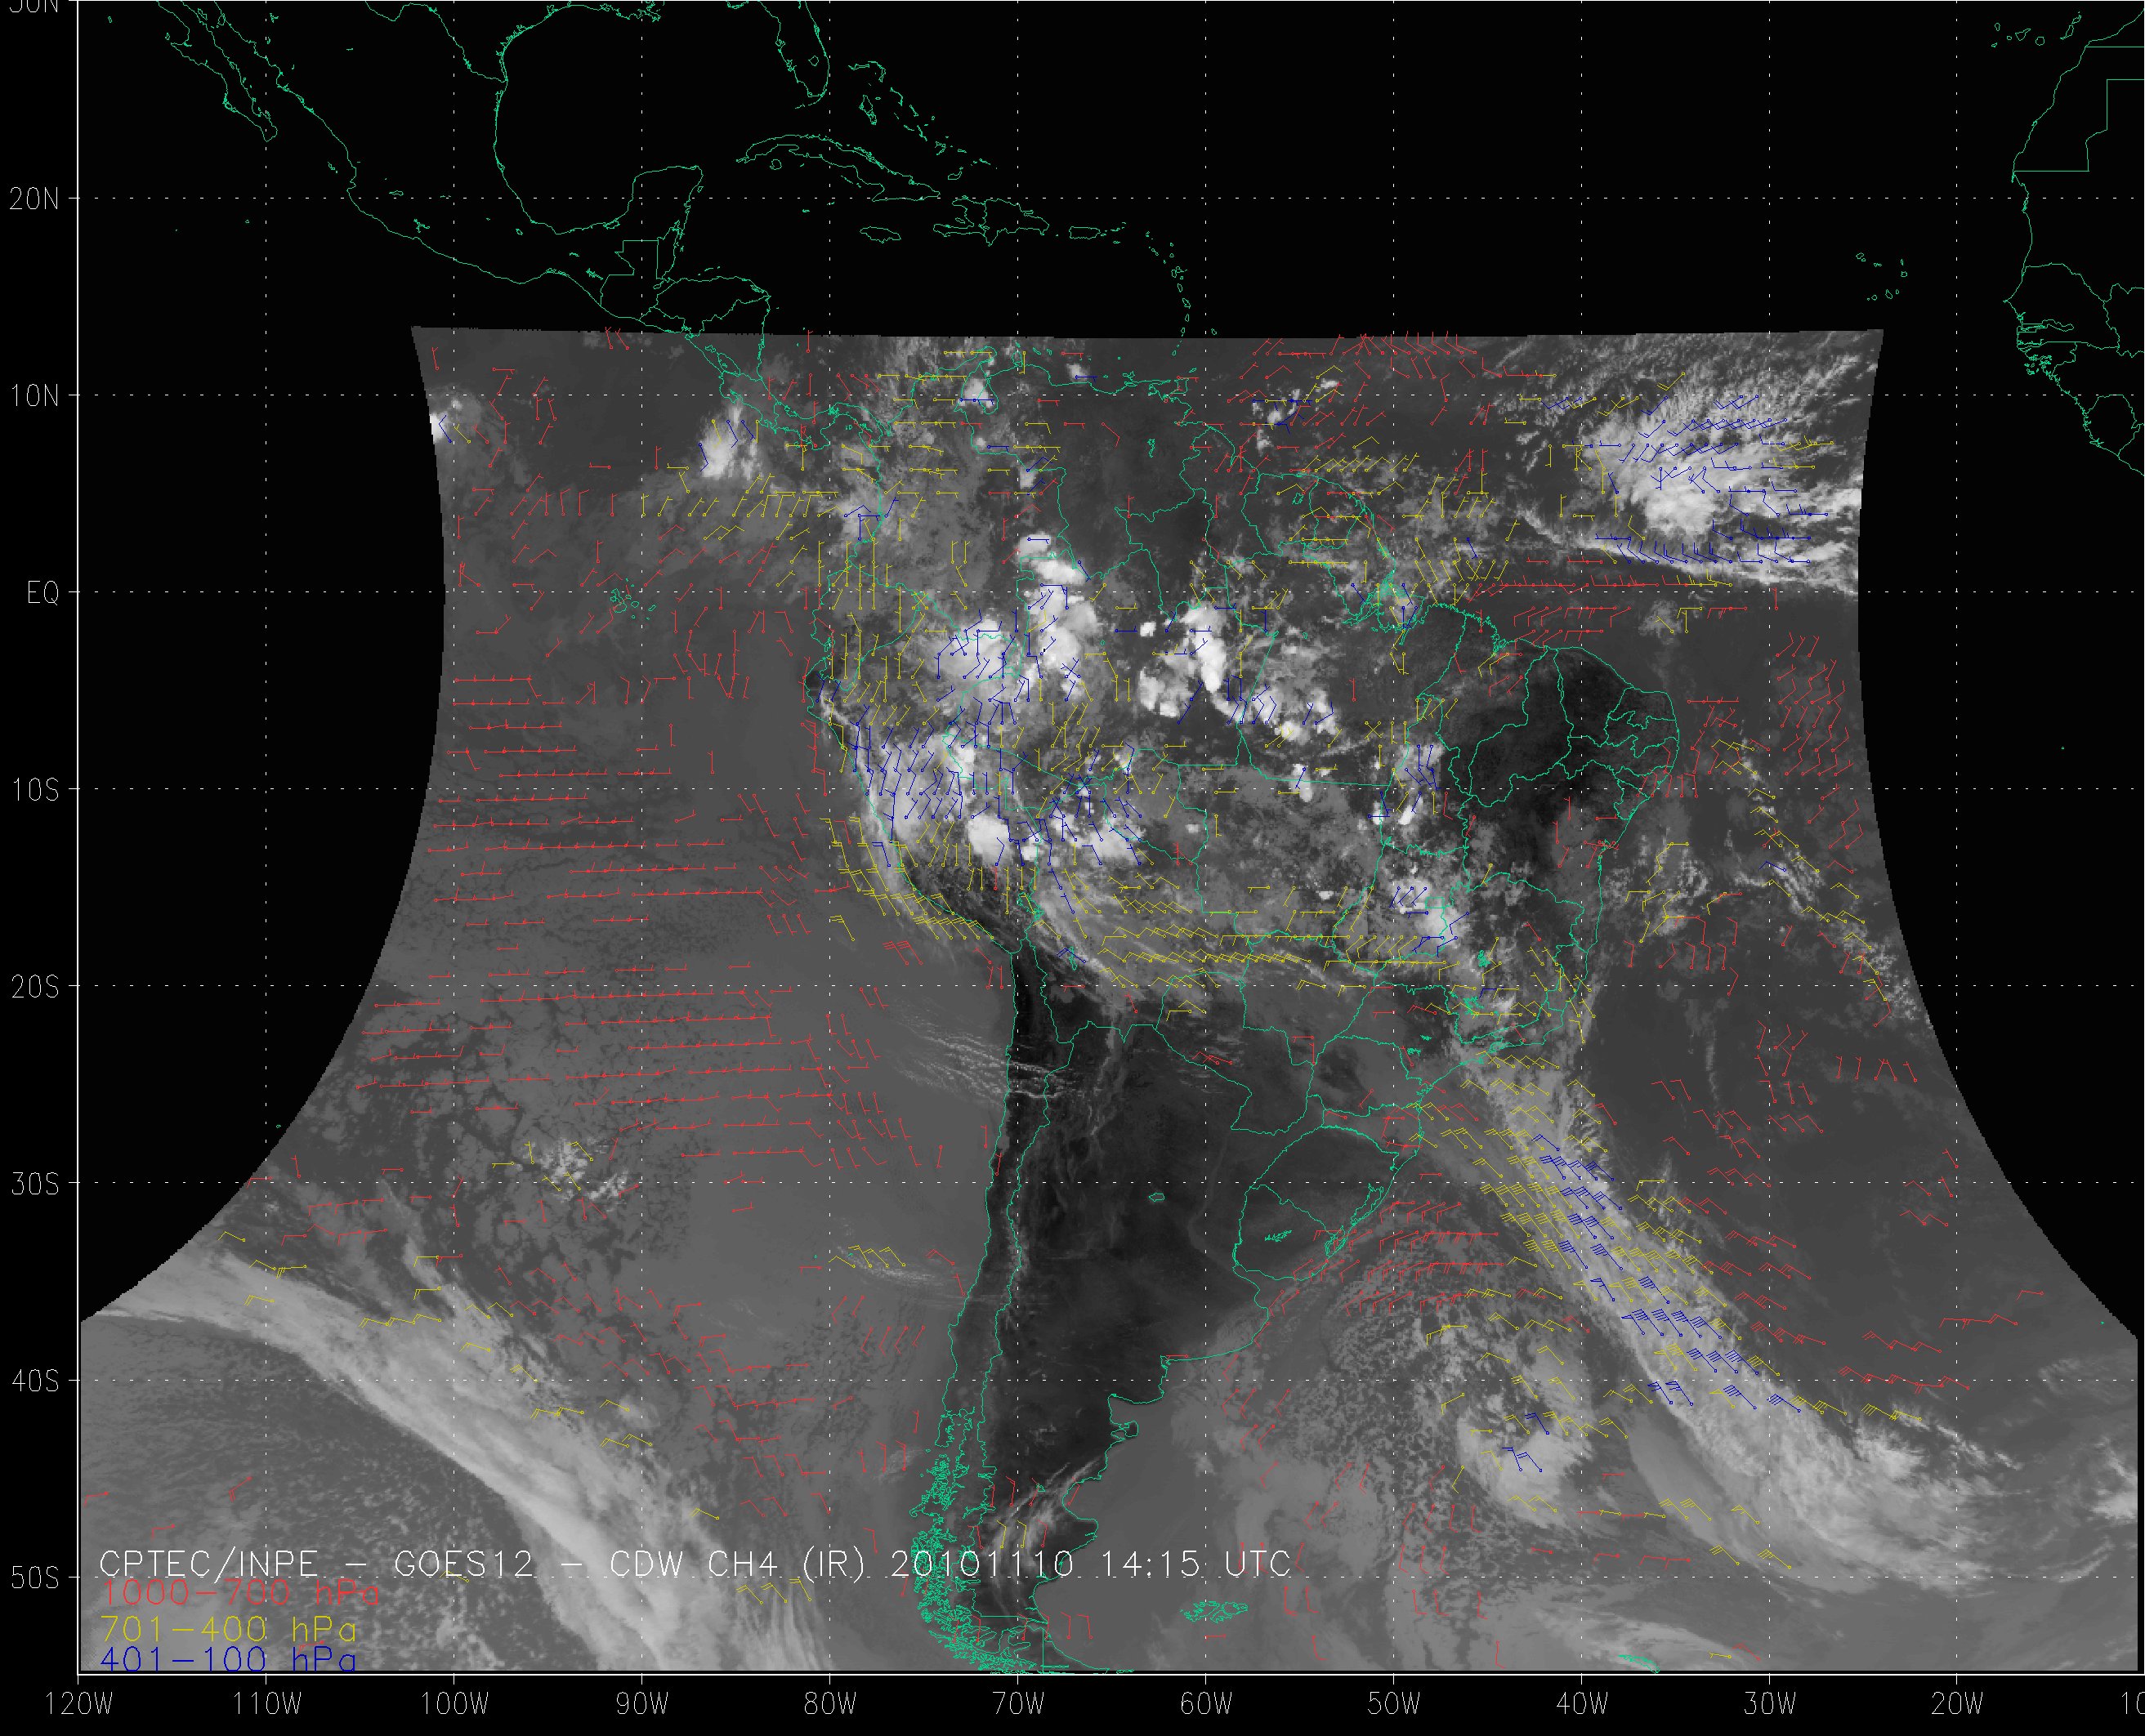
Task: Click the 50S latitude axis label
Action: click(x=35, y=1578)
